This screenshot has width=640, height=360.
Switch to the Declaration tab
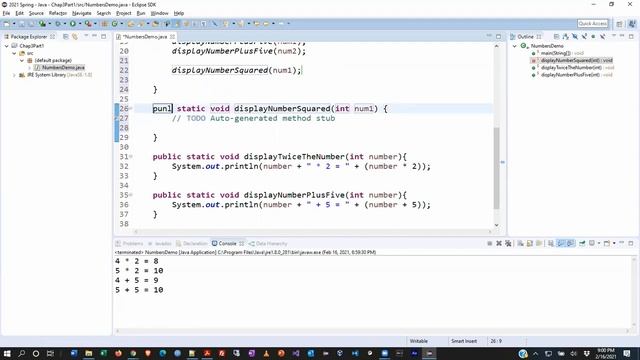(x=192, y=244)
